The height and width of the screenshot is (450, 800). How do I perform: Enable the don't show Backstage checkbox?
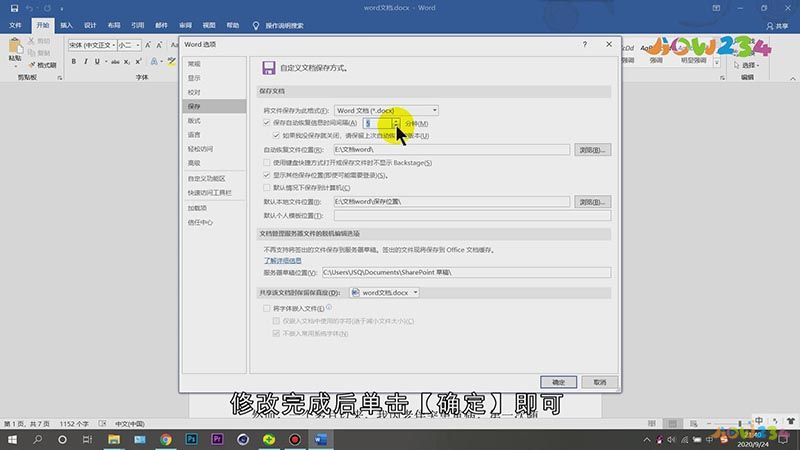(266, 162)
